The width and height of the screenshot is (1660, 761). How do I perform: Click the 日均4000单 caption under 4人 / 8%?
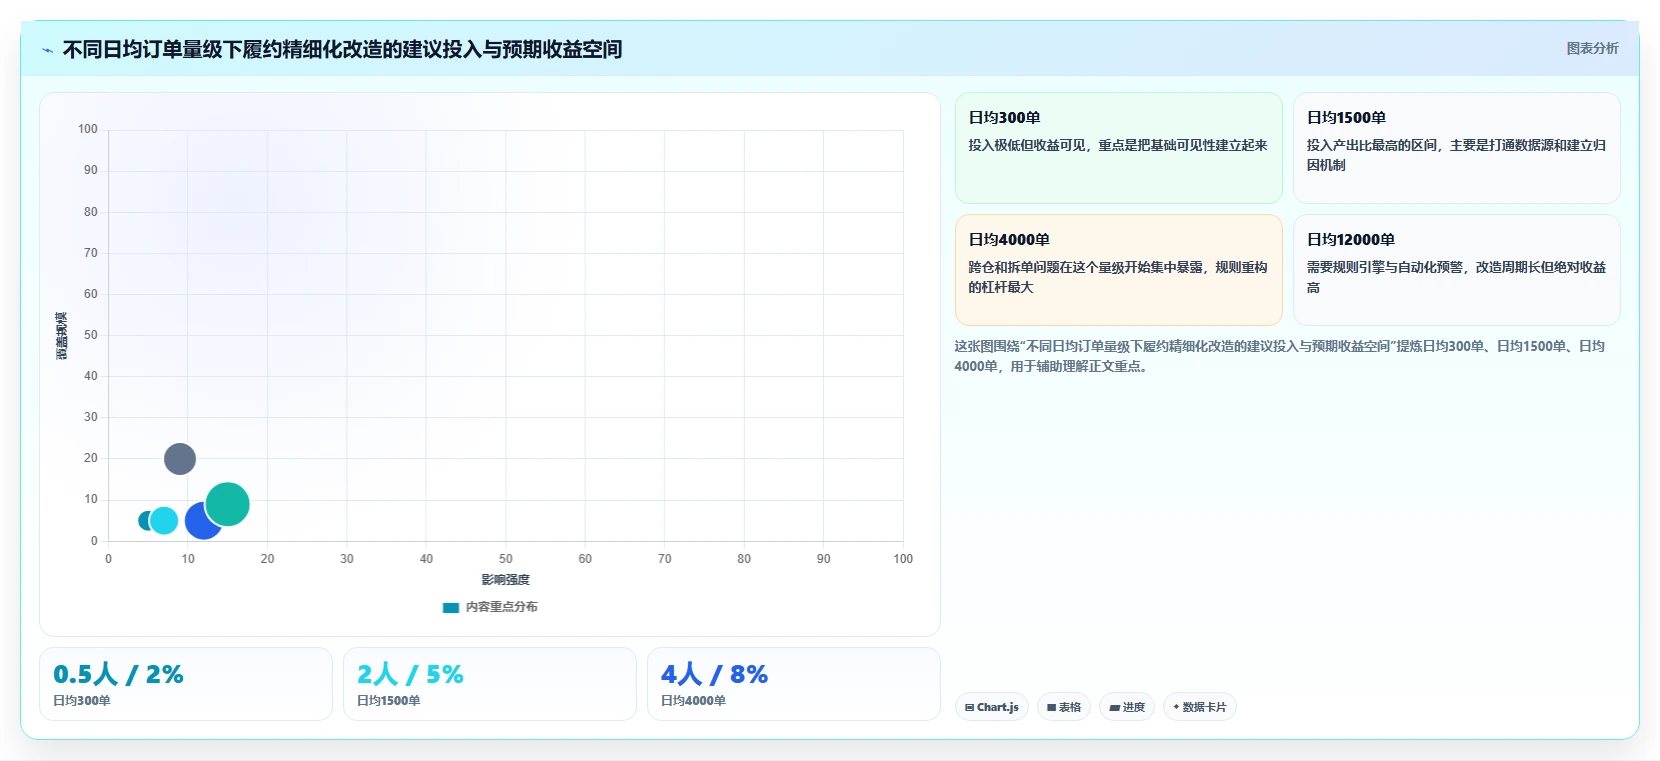click(x=694, y=701)
